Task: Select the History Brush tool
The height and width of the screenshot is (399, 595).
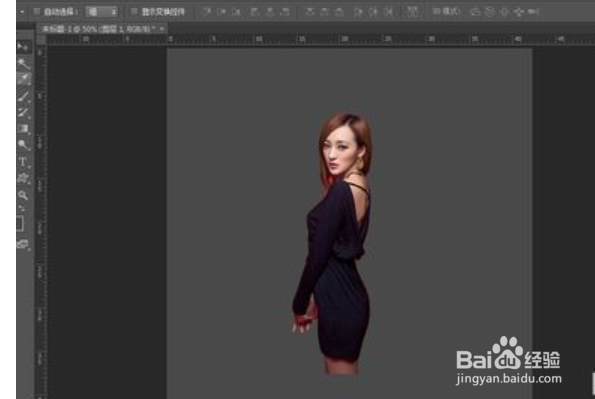Action: pos(23,112)
